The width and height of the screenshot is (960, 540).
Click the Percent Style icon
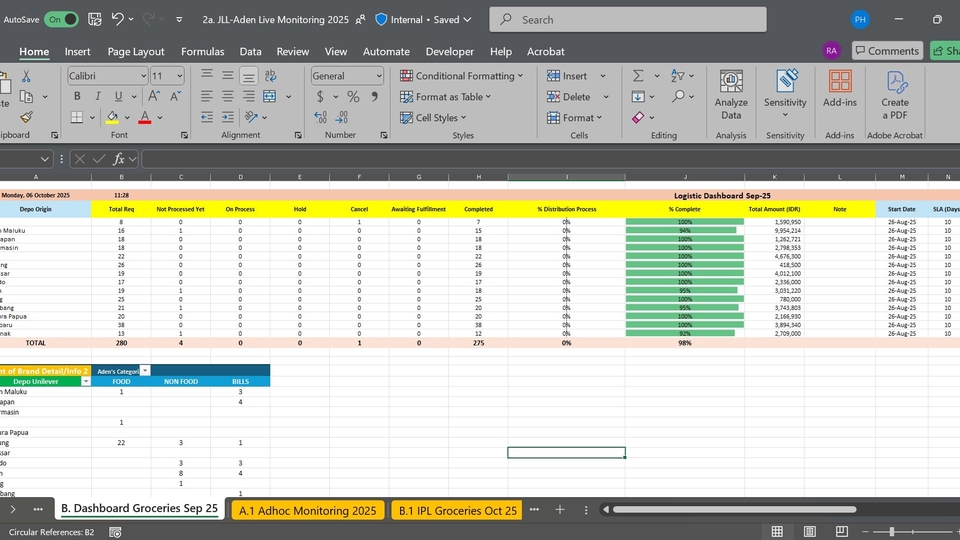353,97
